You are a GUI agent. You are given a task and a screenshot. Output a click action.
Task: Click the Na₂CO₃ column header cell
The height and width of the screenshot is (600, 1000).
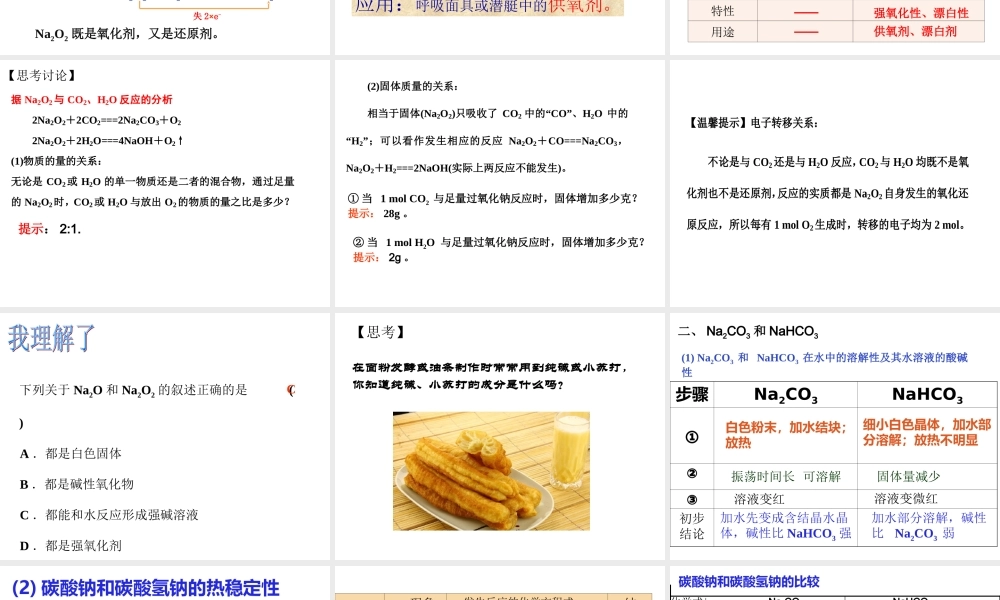(x=786, y=395)
